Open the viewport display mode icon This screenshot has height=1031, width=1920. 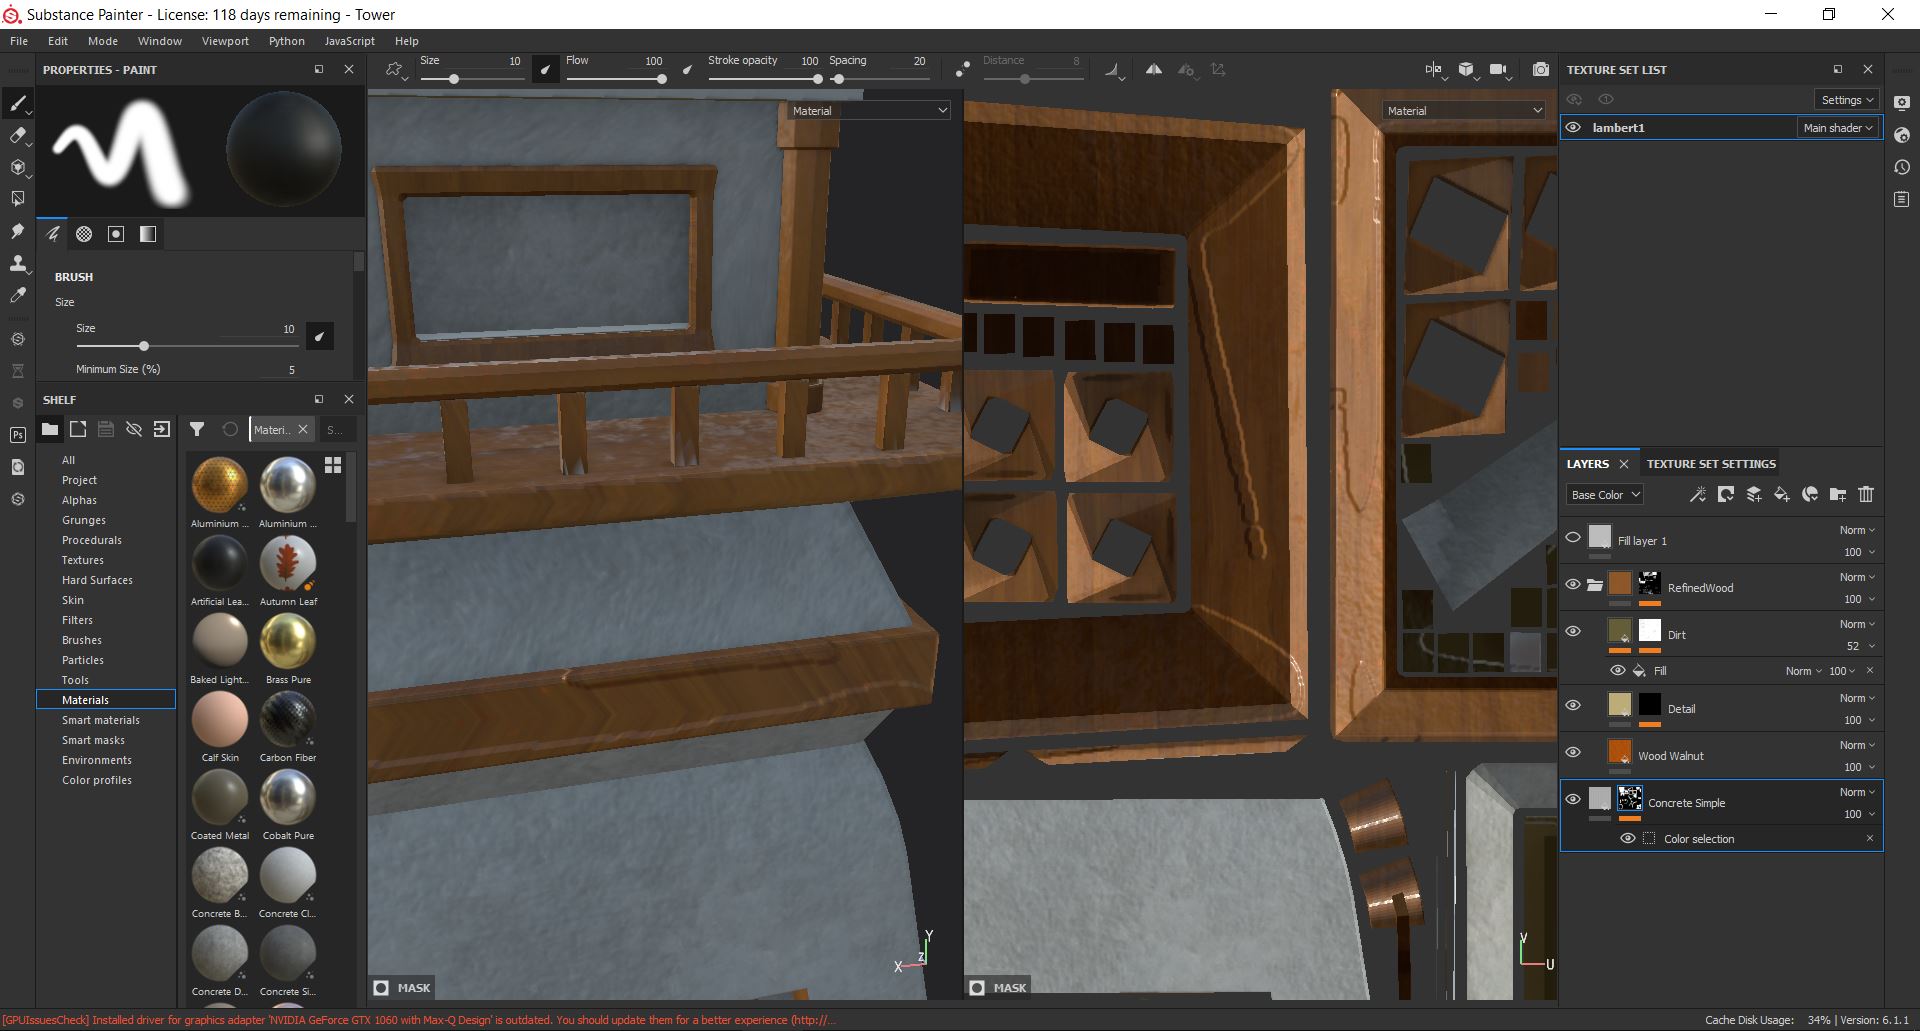[x=1433, y=70]
